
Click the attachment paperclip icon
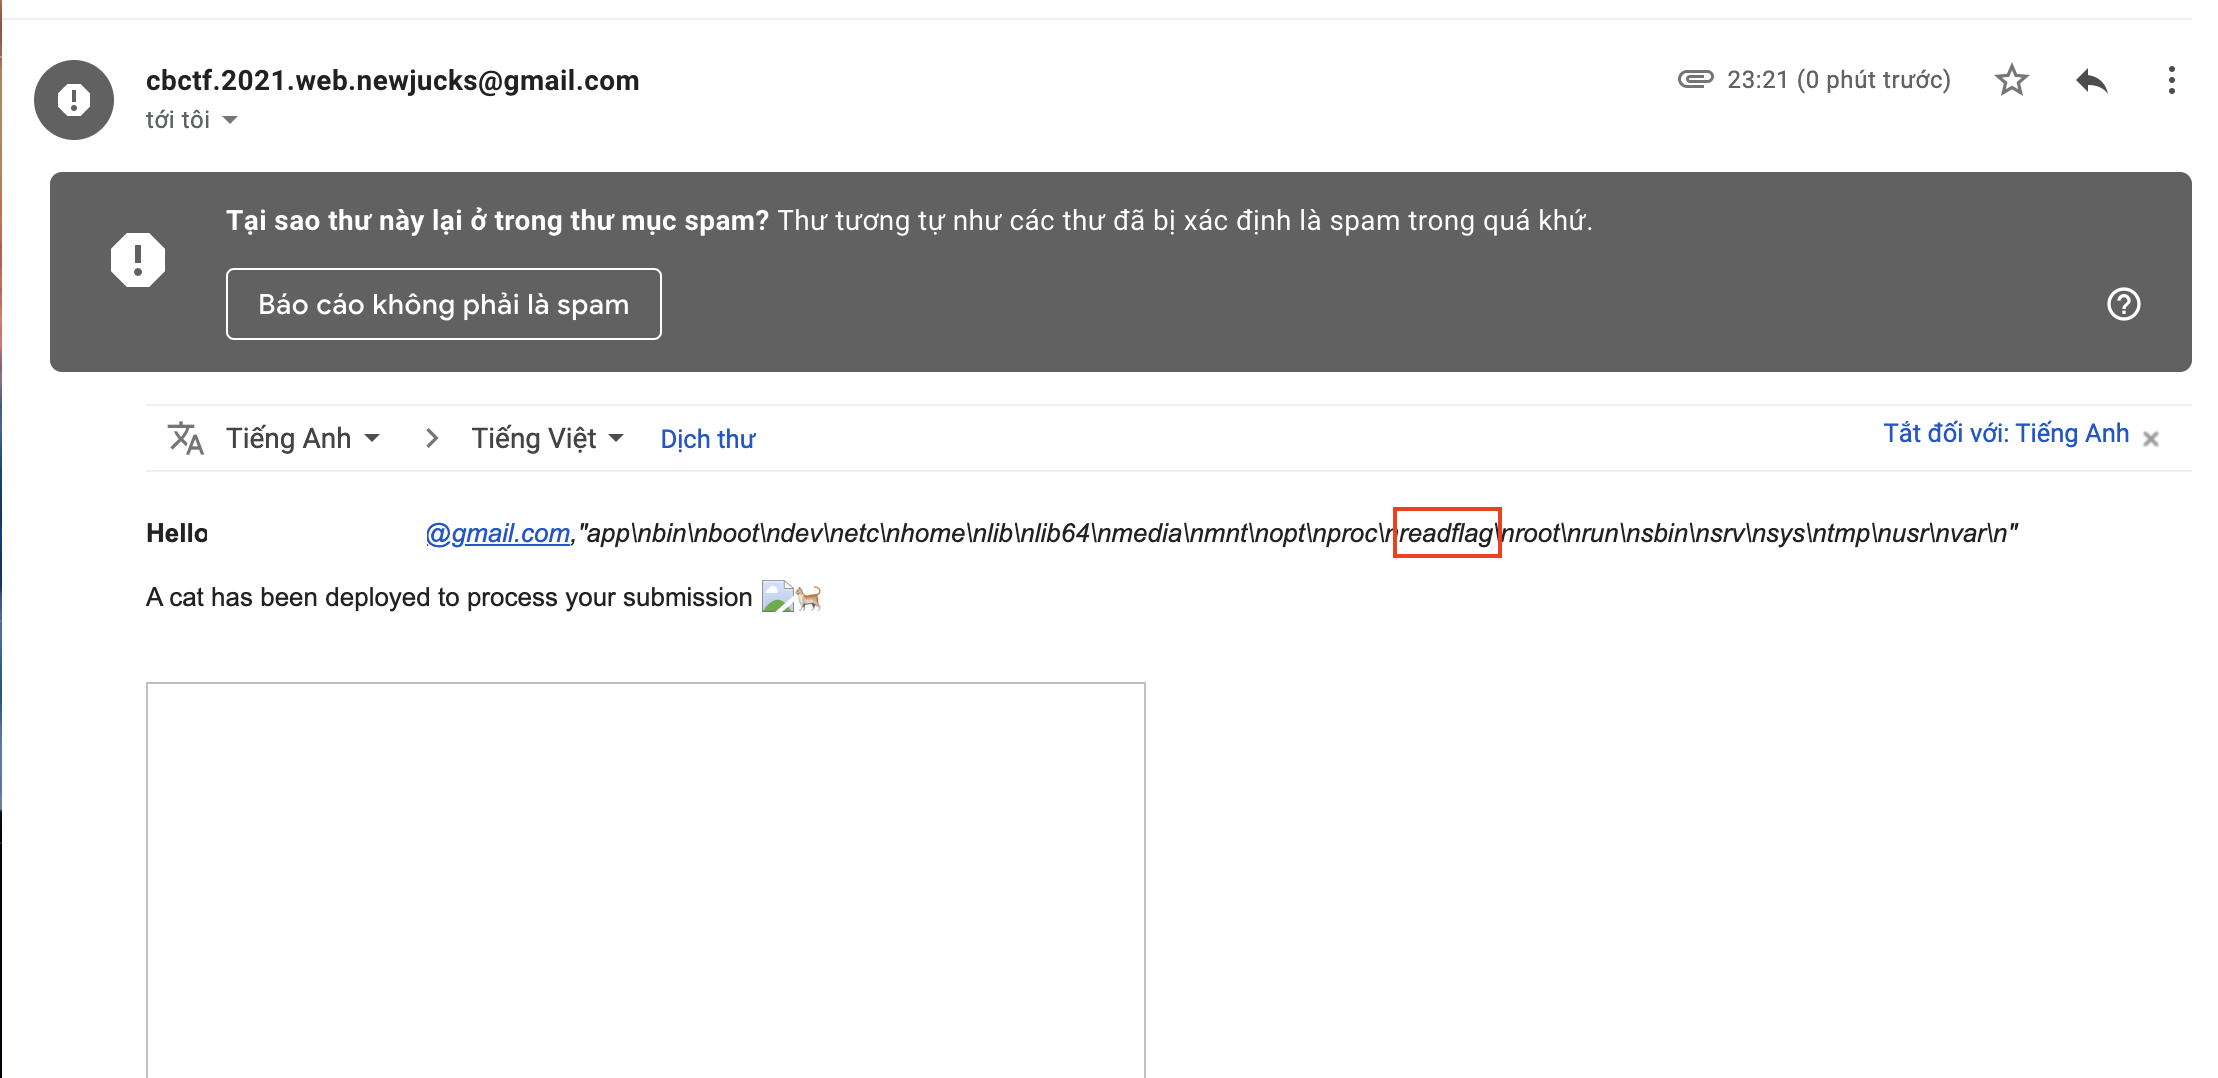[x=1695, y=79]
